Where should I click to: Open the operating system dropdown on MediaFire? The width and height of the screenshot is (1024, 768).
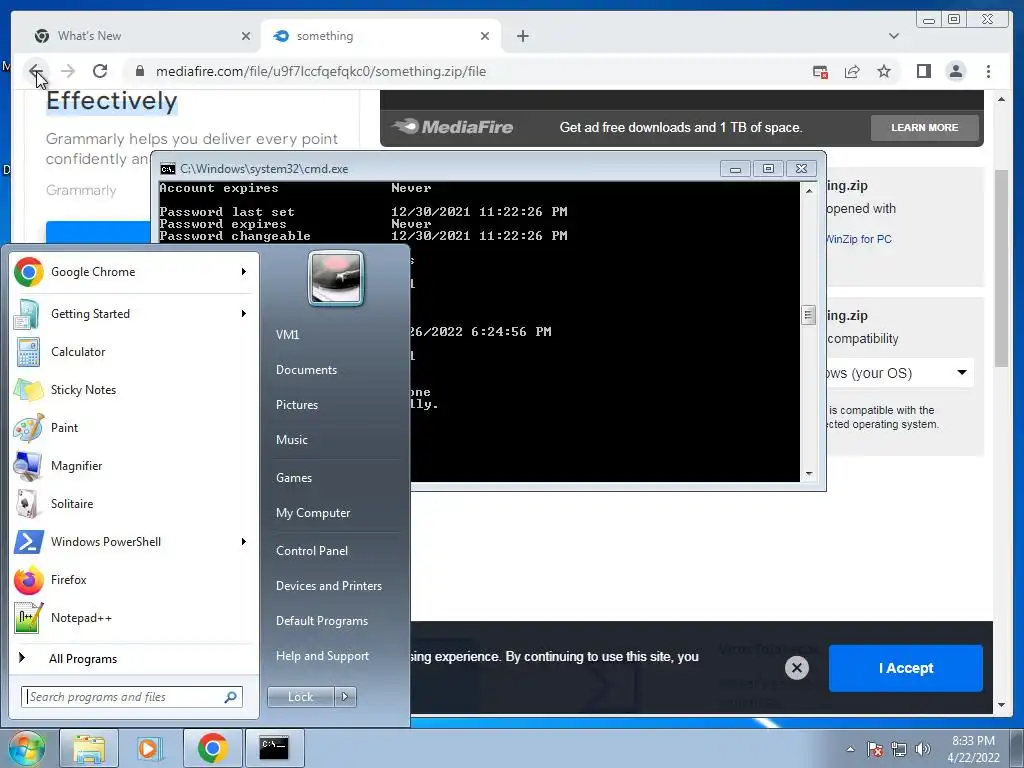click(x=901, y=373)
